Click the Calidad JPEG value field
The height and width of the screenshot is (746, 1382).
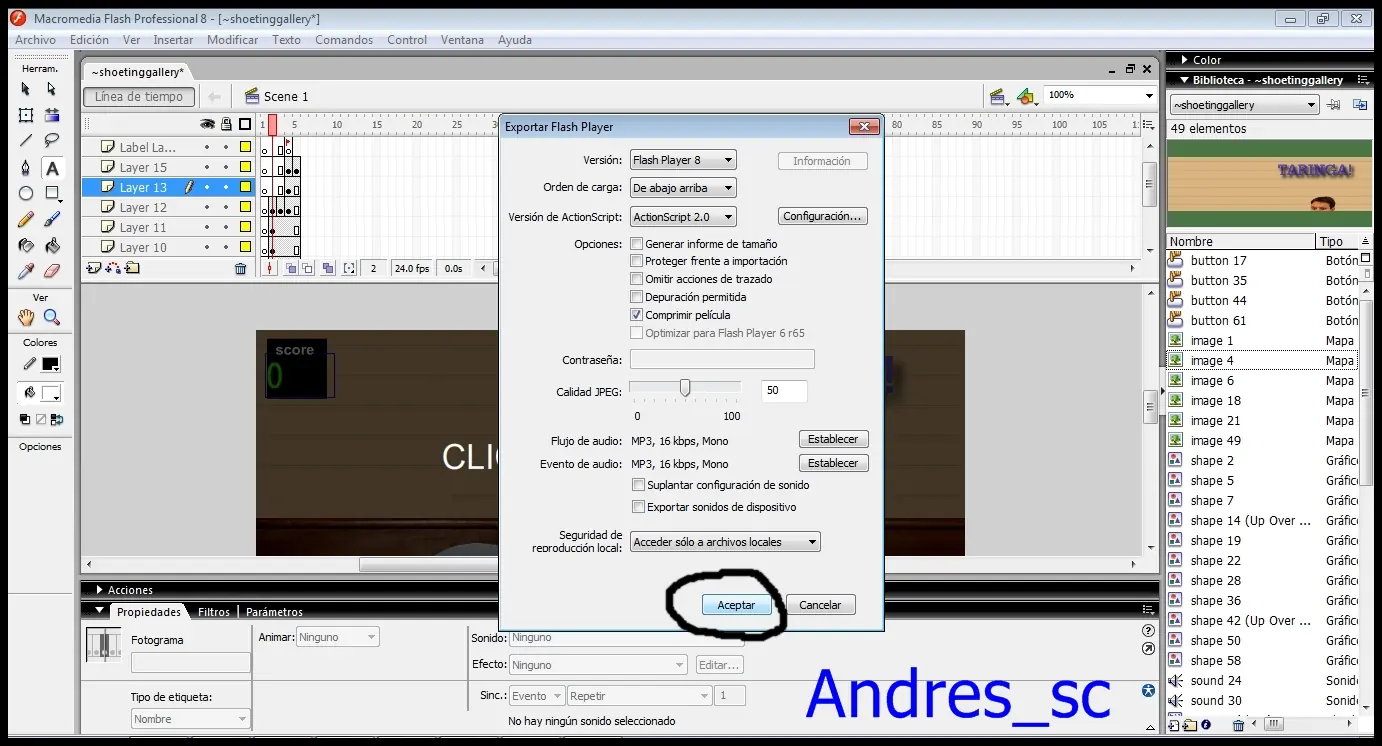(x=784, y=391)
